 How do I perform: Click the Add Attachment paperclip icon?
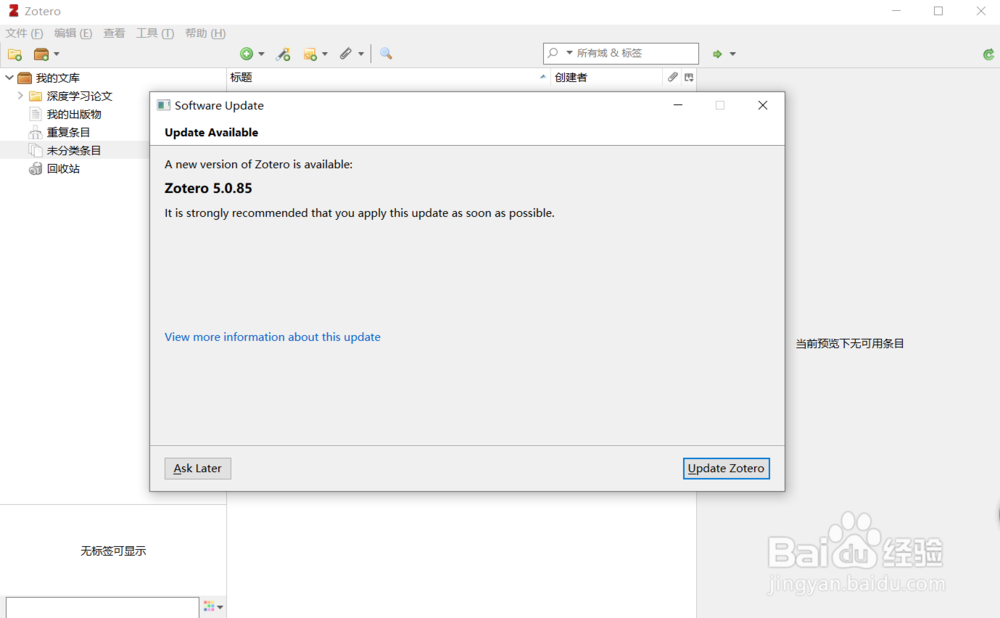point(346,54)
